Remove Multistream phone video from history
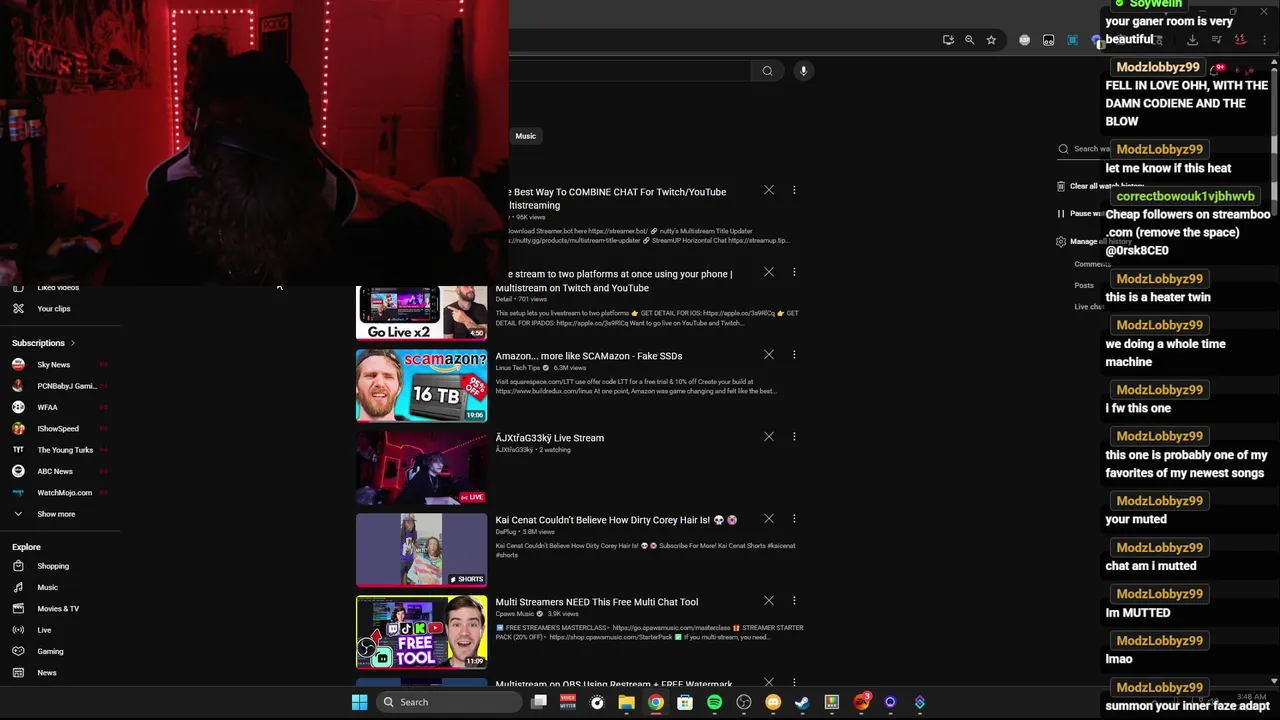The width and height of the screenshot is (1280, 720). coord(769,272)
